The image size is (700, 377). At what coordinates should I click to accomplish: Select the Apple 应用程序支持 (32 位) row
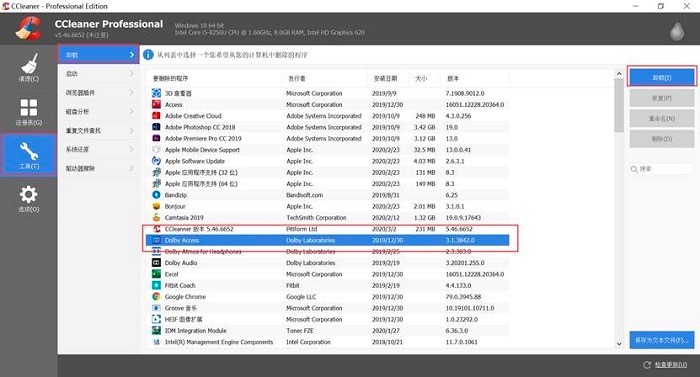click(x=328, y=172)
